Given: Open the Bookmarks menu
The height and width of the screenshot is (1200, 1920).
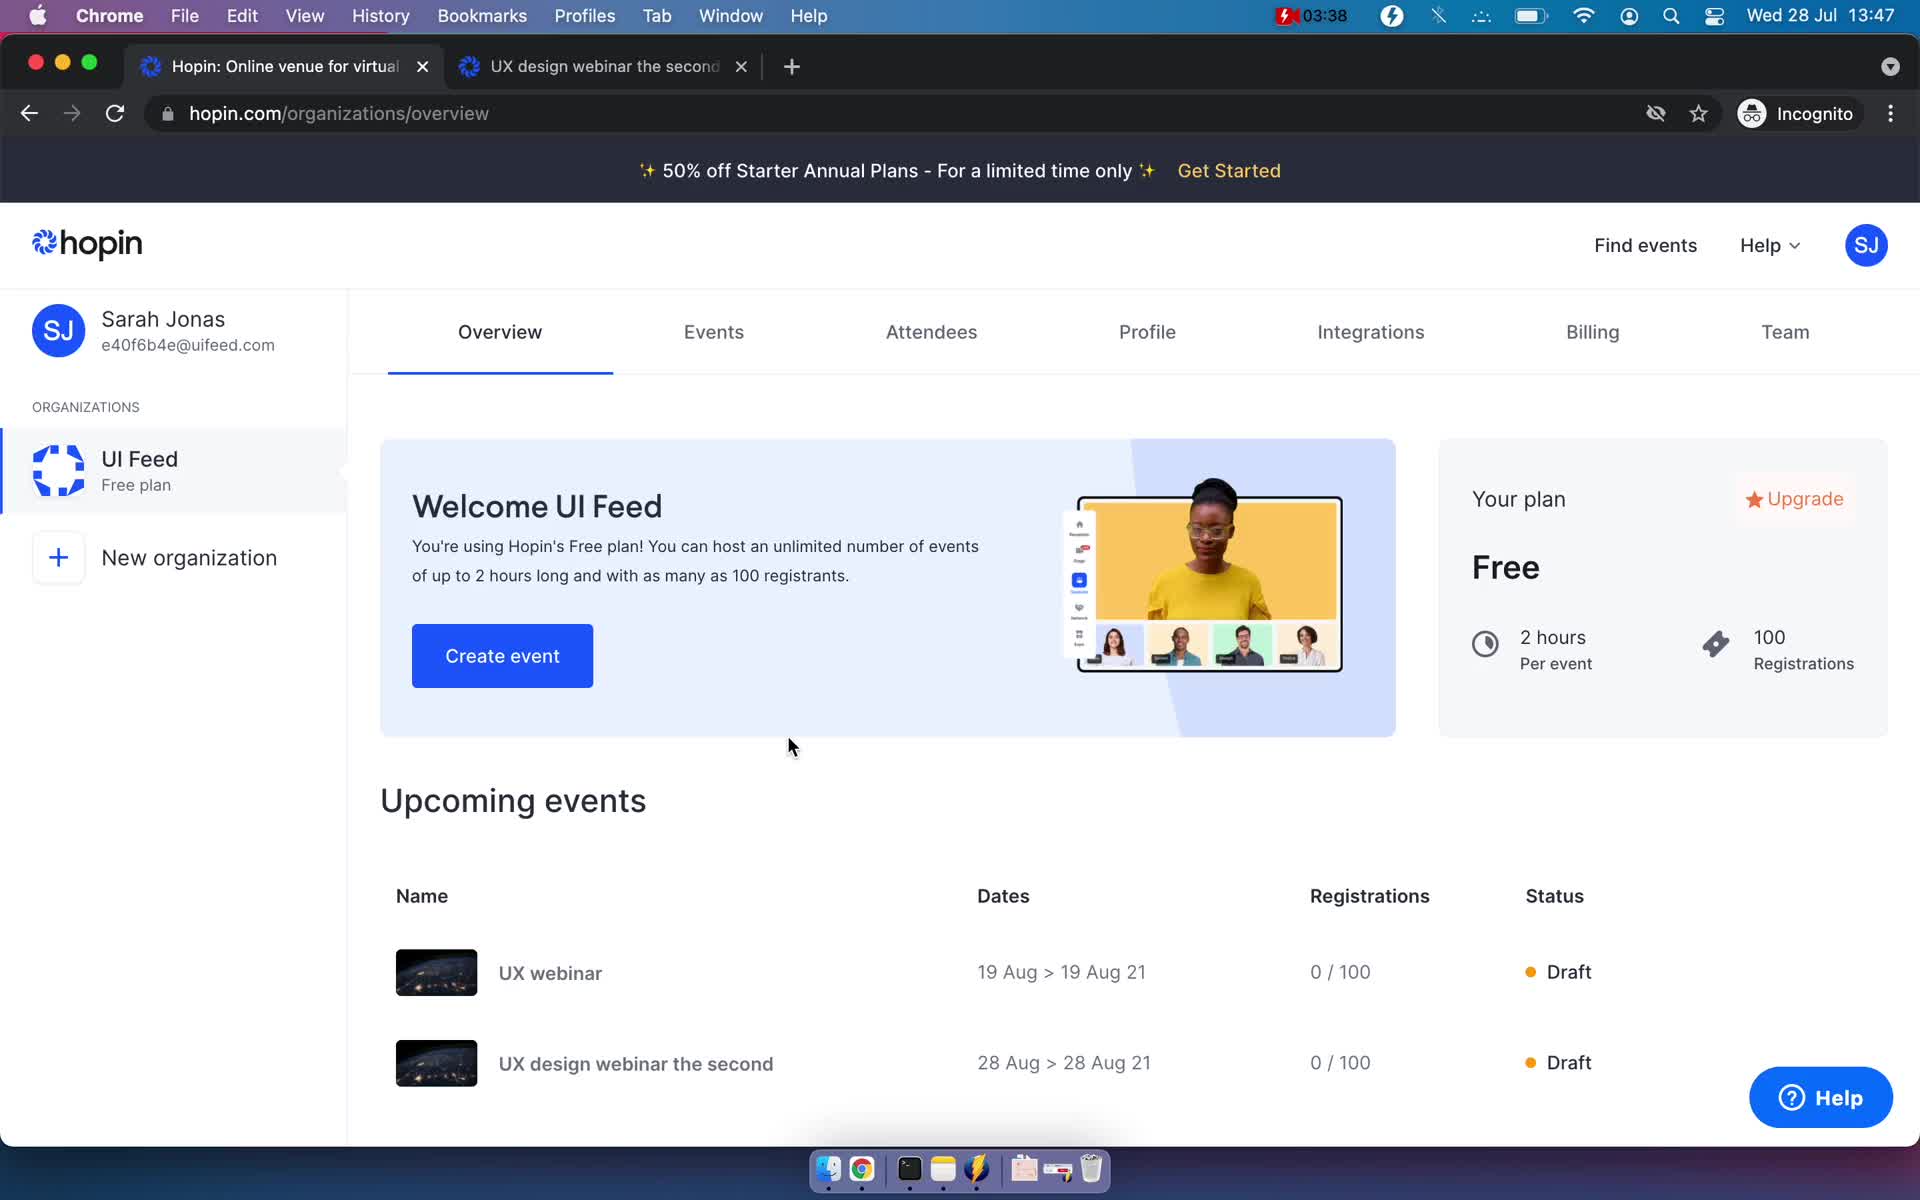Looking at the screenshot, I should (x=482, y=16).
